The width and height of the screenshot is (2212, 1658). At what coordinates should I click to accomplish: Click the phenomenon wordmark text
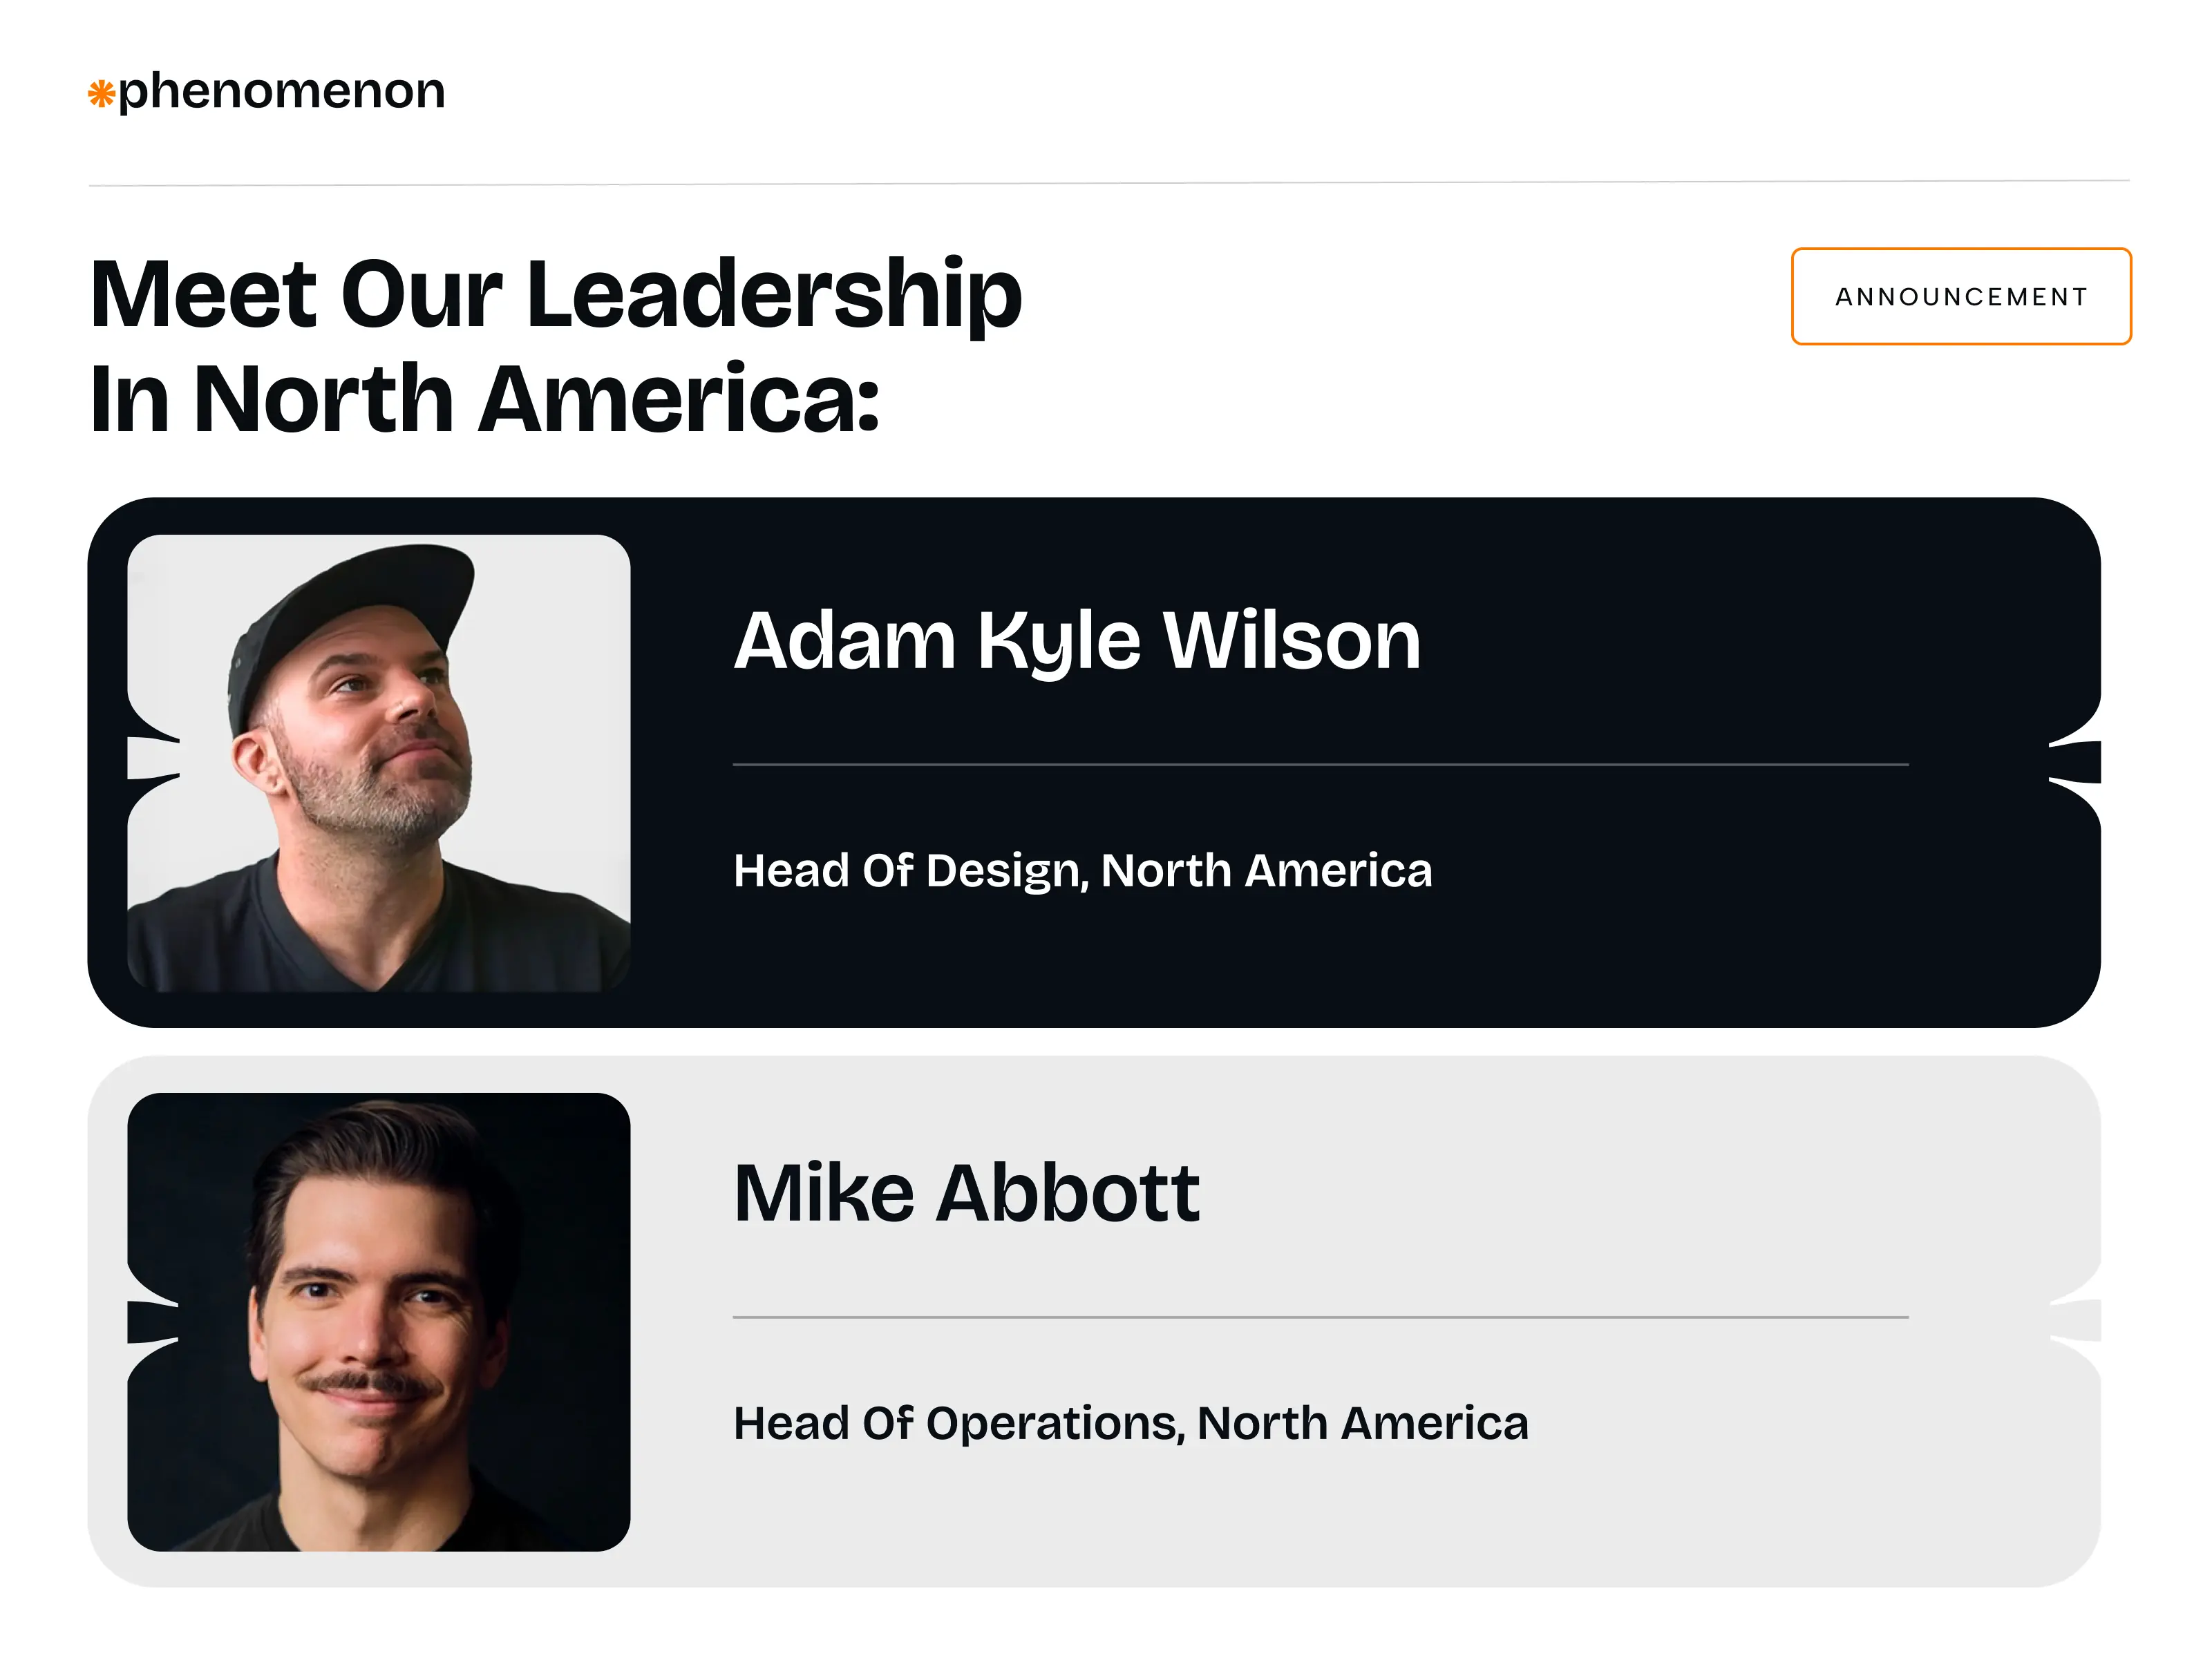pyautogui.click(x=281, y=91)
